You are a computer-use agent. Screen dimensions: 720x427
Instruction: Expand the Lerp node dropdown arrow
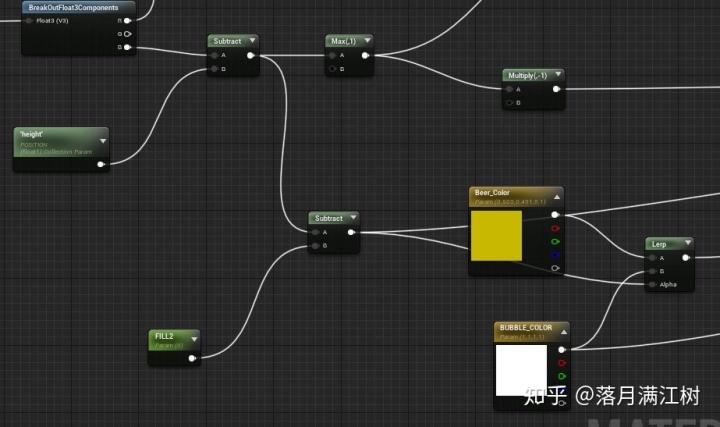pyautogui.click(x=688, y=243)
